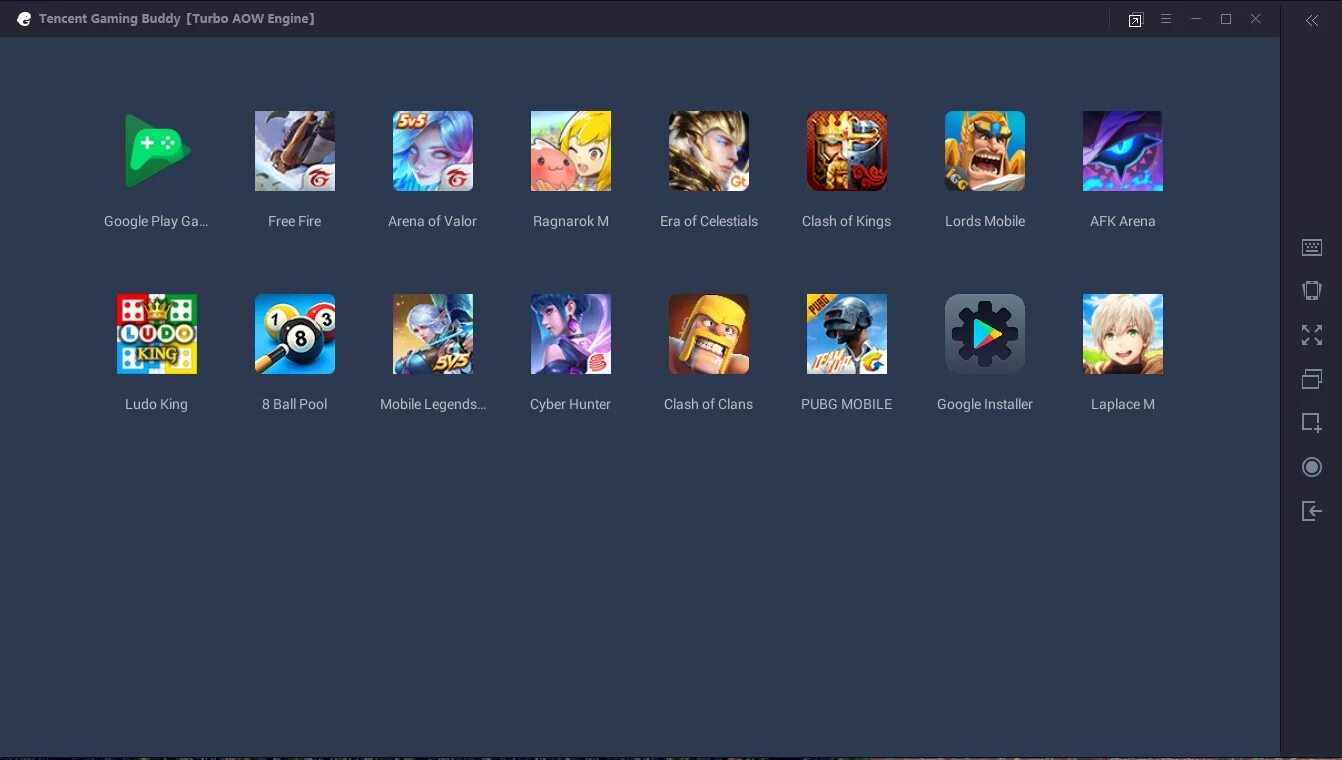Viewport: 1342px width, 760px height.
Task: Click the 'Clash of Clans' label text
Action: coord(709,404)
